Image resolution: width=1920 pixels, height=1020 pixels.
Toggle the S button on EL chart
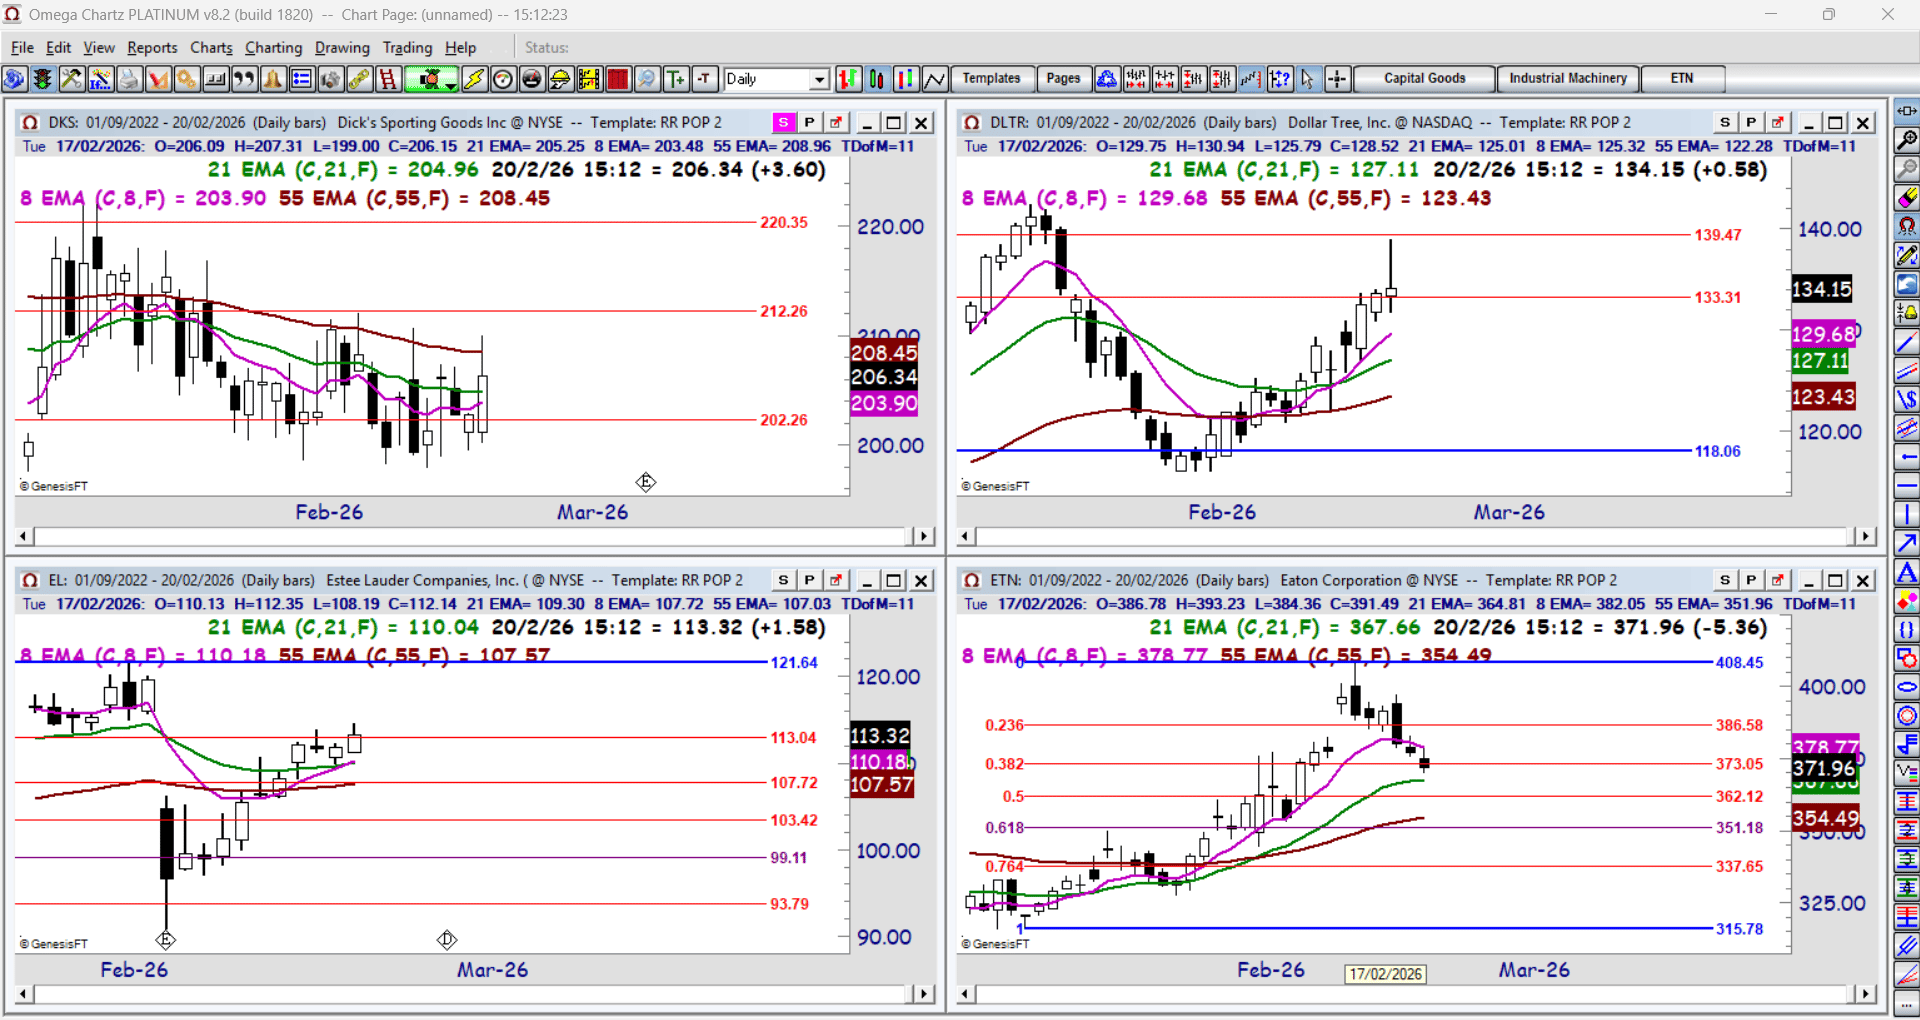point(784,580)
